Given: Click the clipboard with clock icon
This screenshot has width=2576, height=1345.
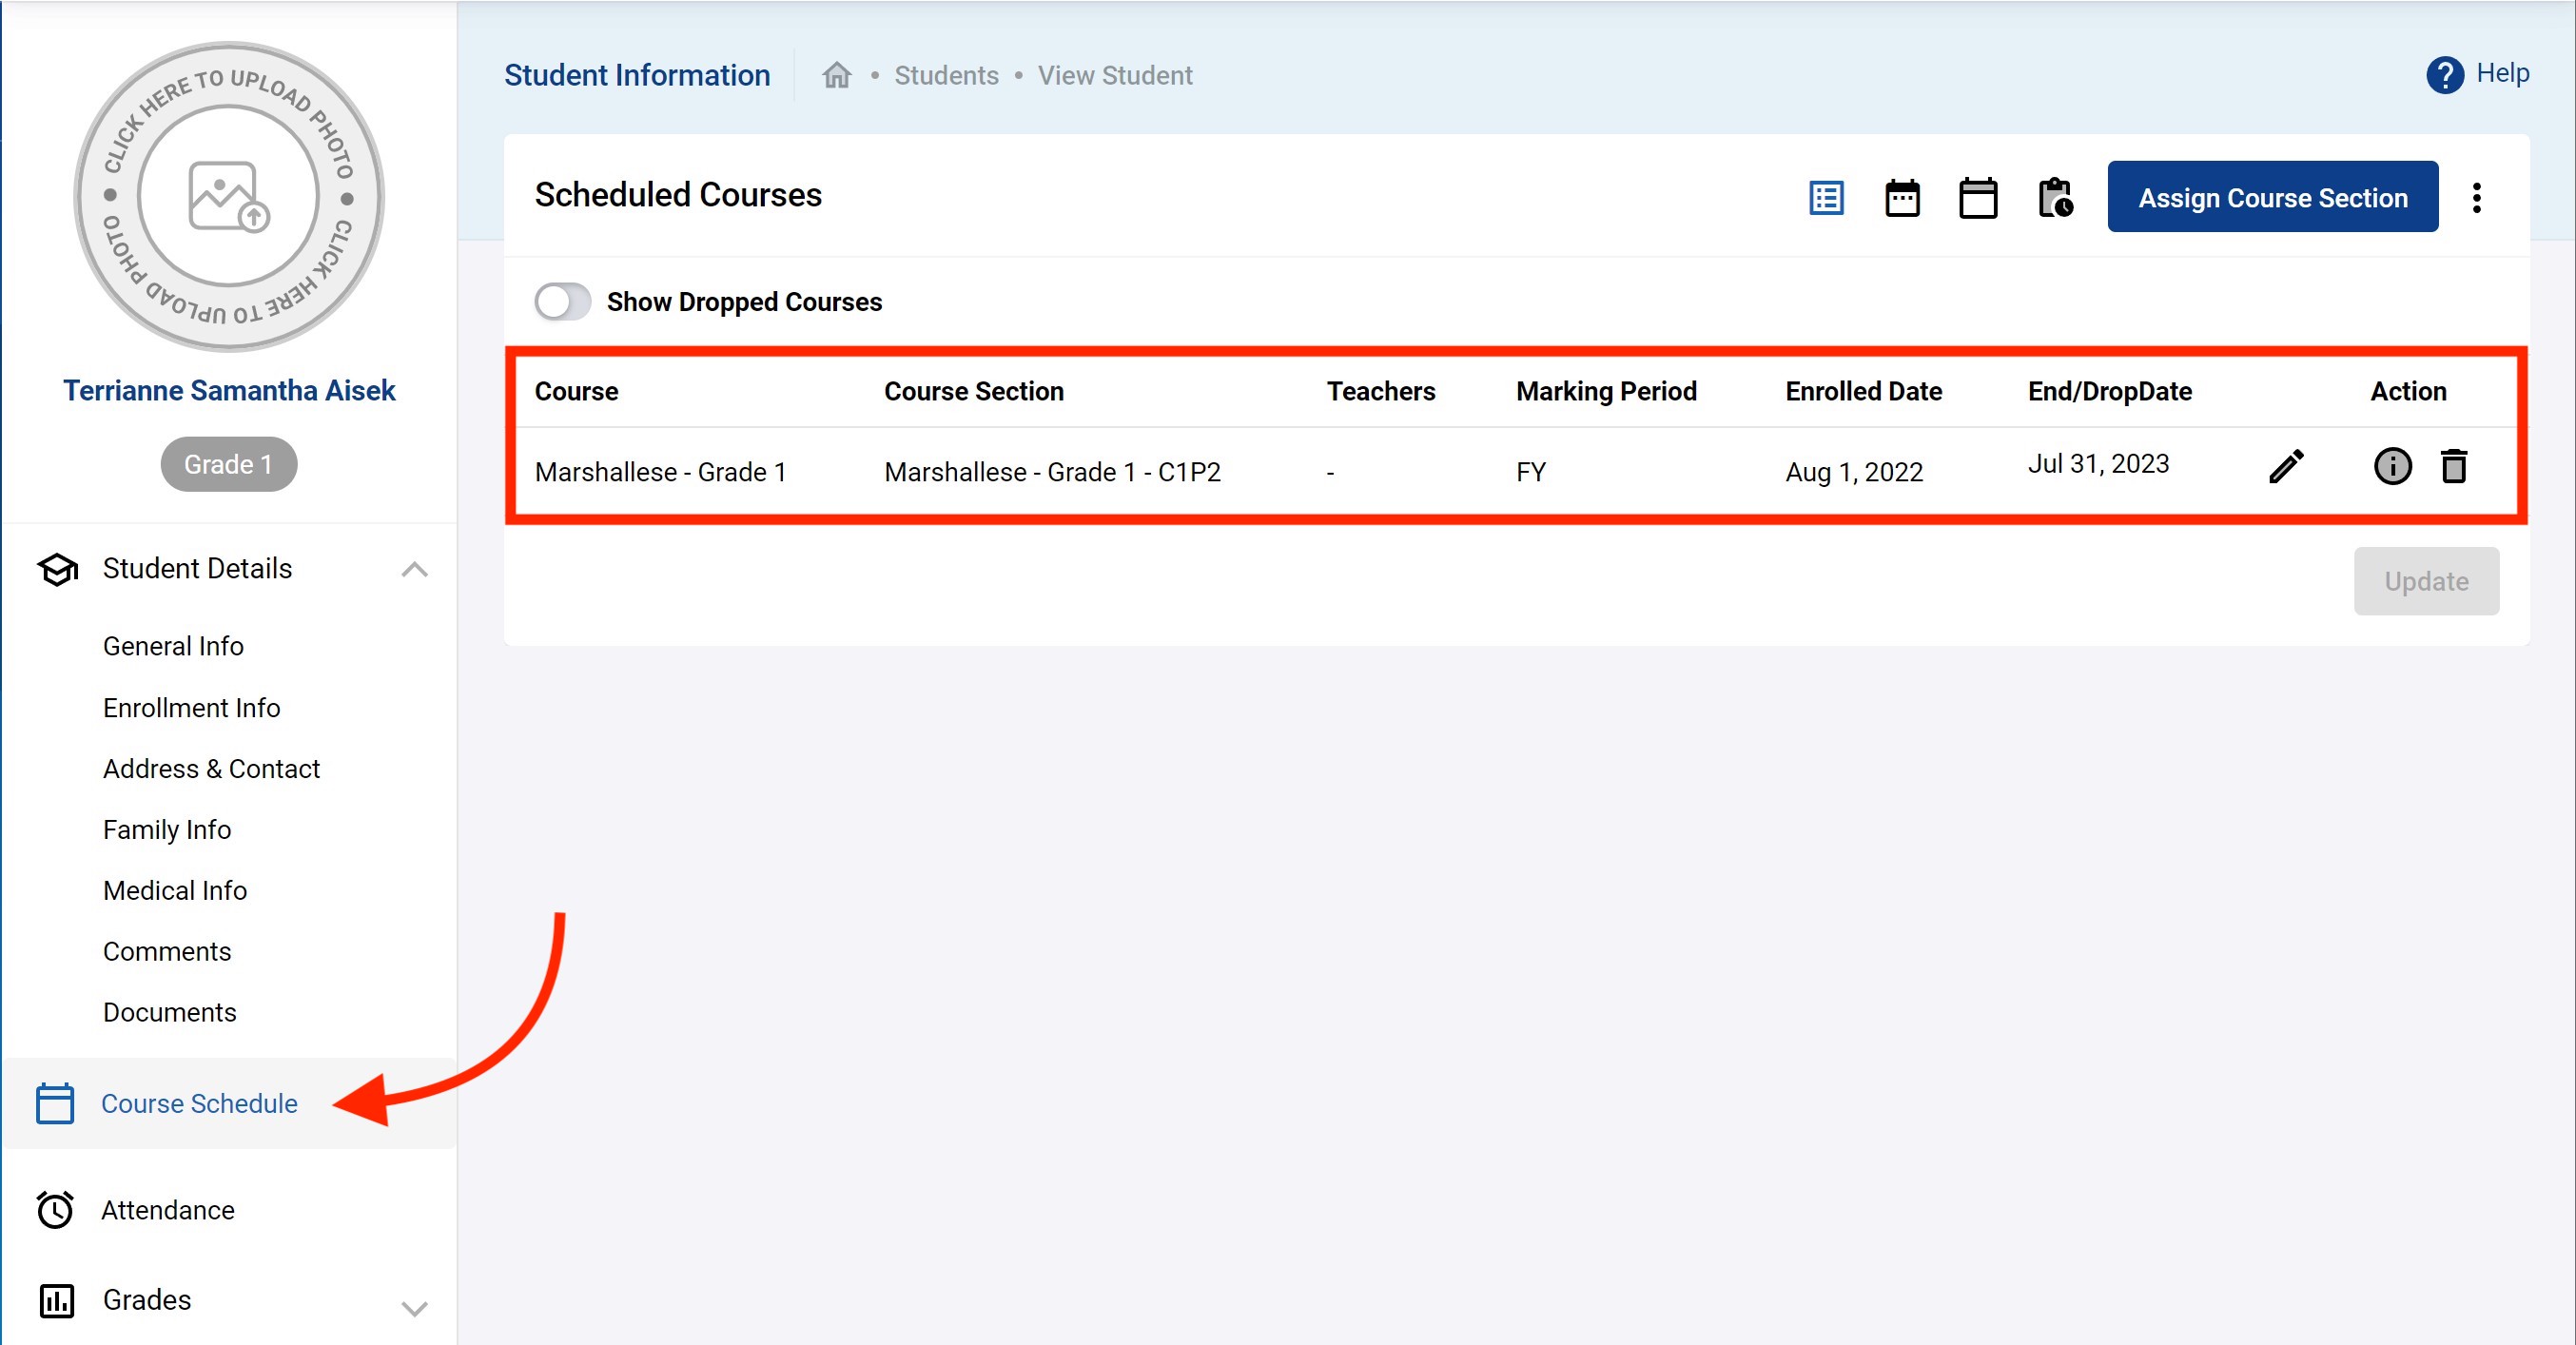Looking at the screenshot, I should click(2054, 197).
